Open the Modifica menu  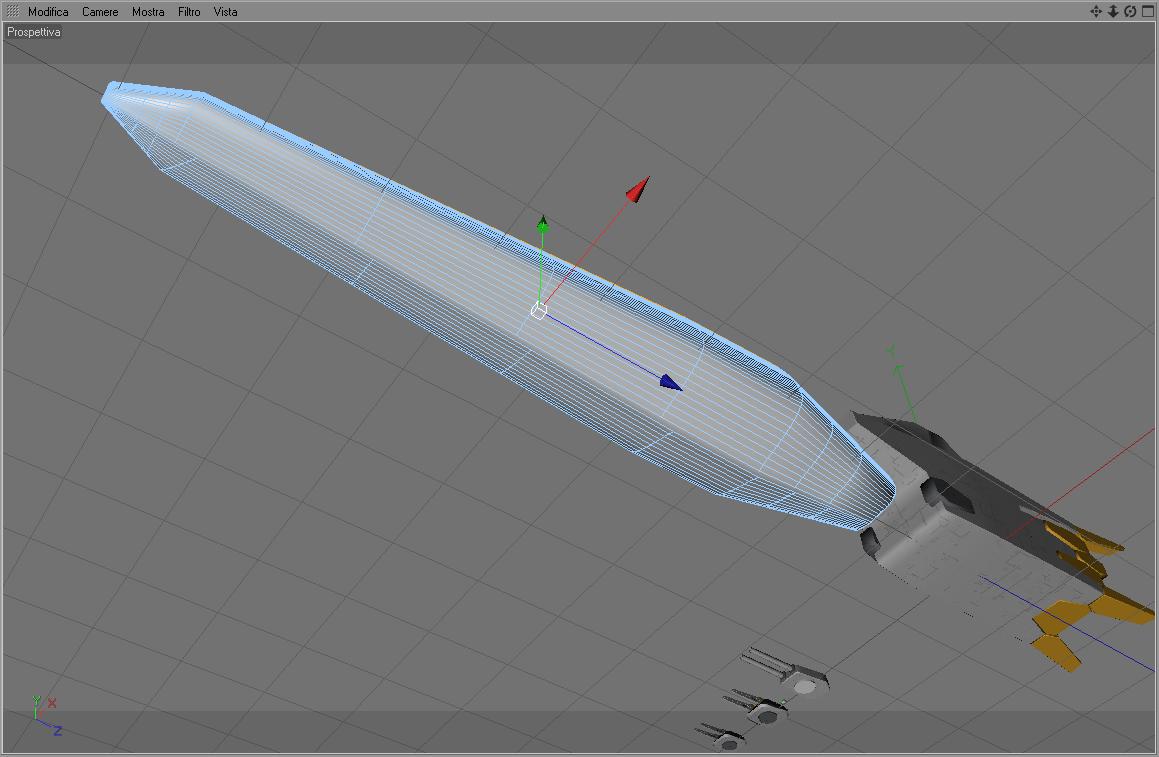[x=48, y=12]
